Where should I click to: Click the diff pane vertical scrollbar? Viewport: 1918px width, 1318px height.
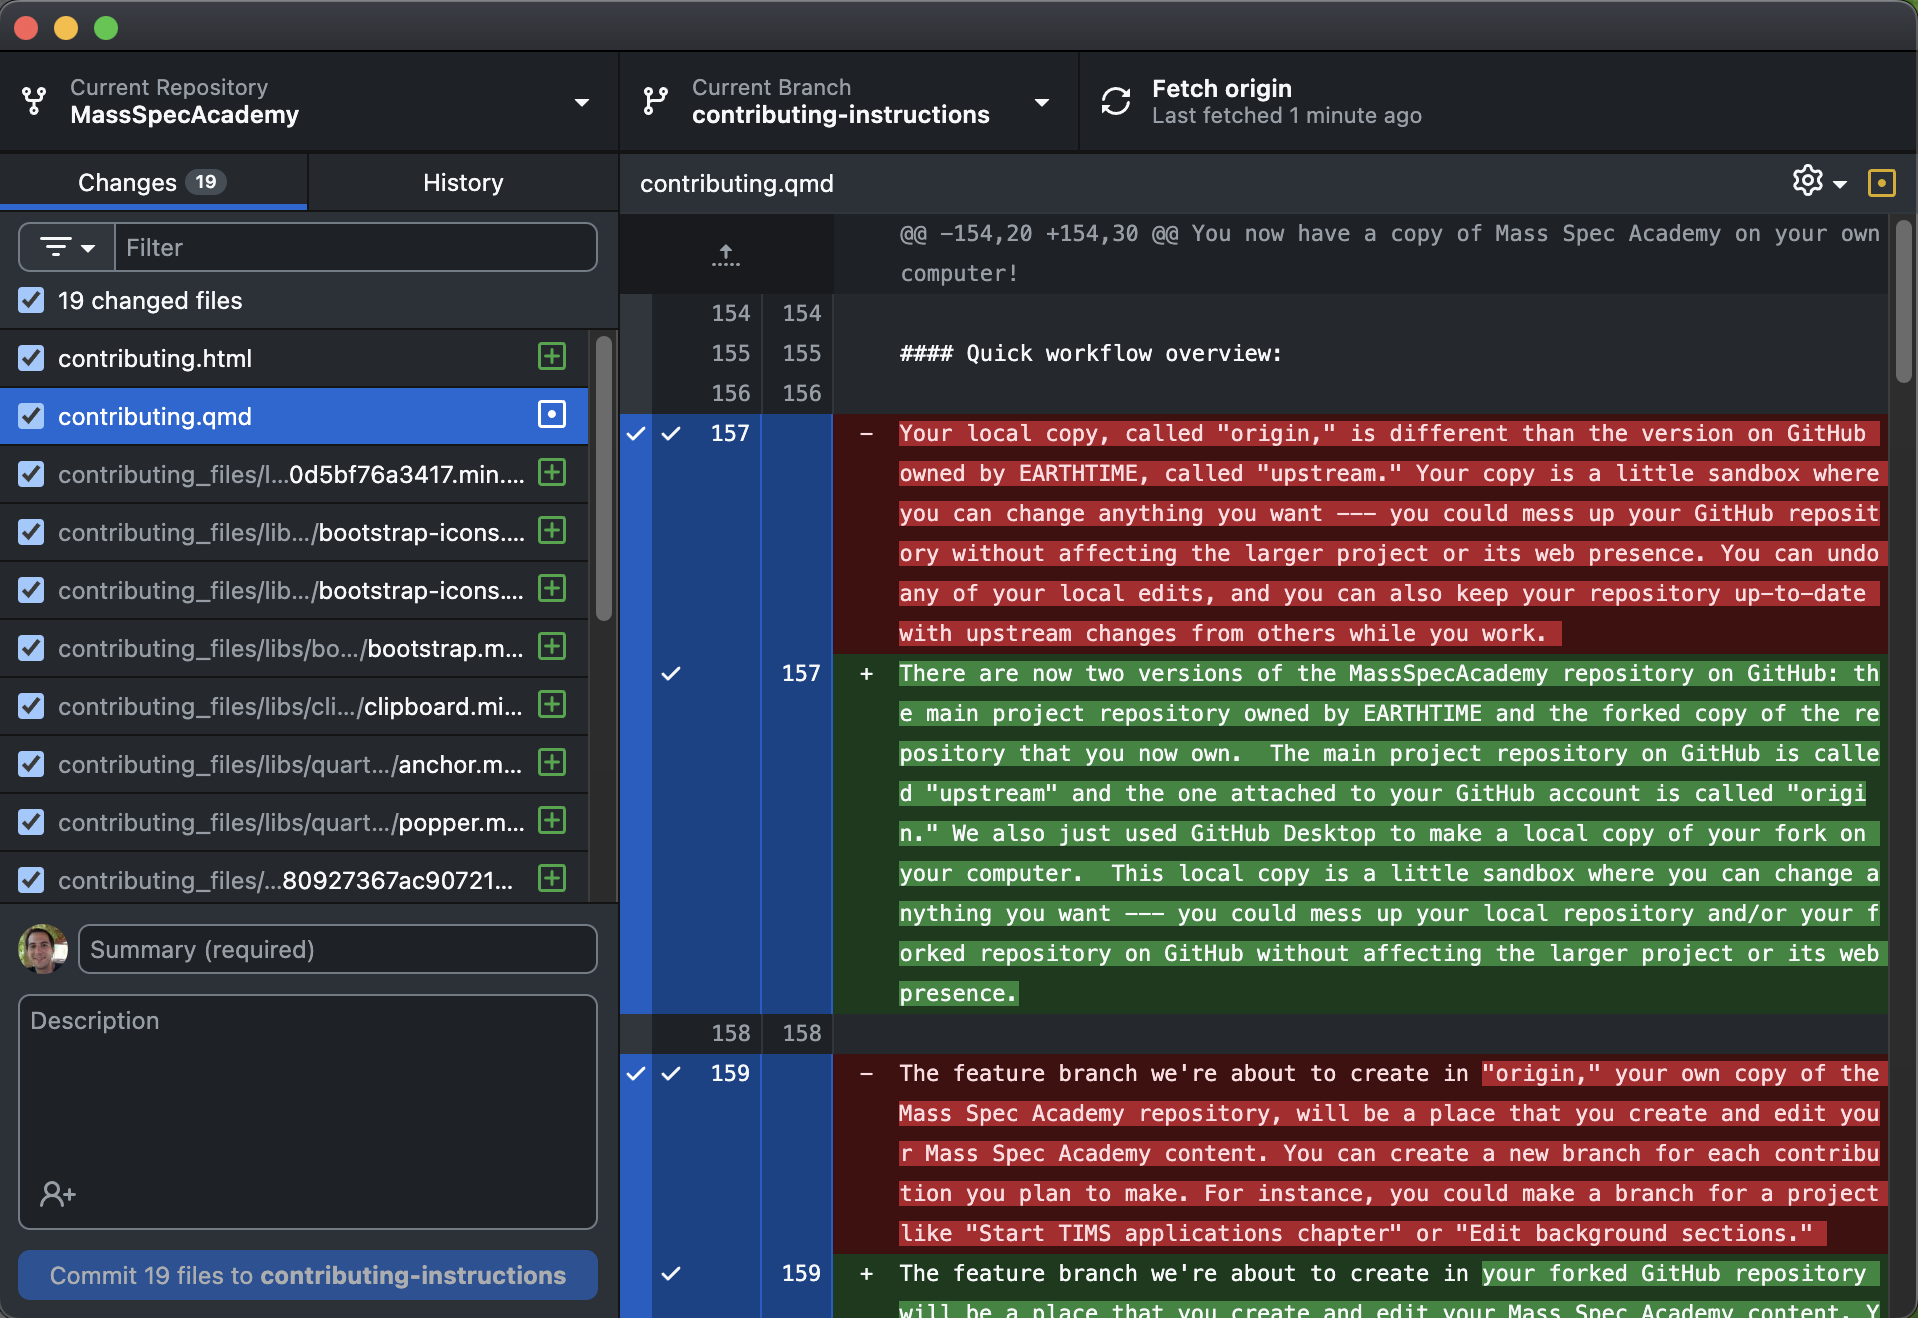pos(1903,302)
